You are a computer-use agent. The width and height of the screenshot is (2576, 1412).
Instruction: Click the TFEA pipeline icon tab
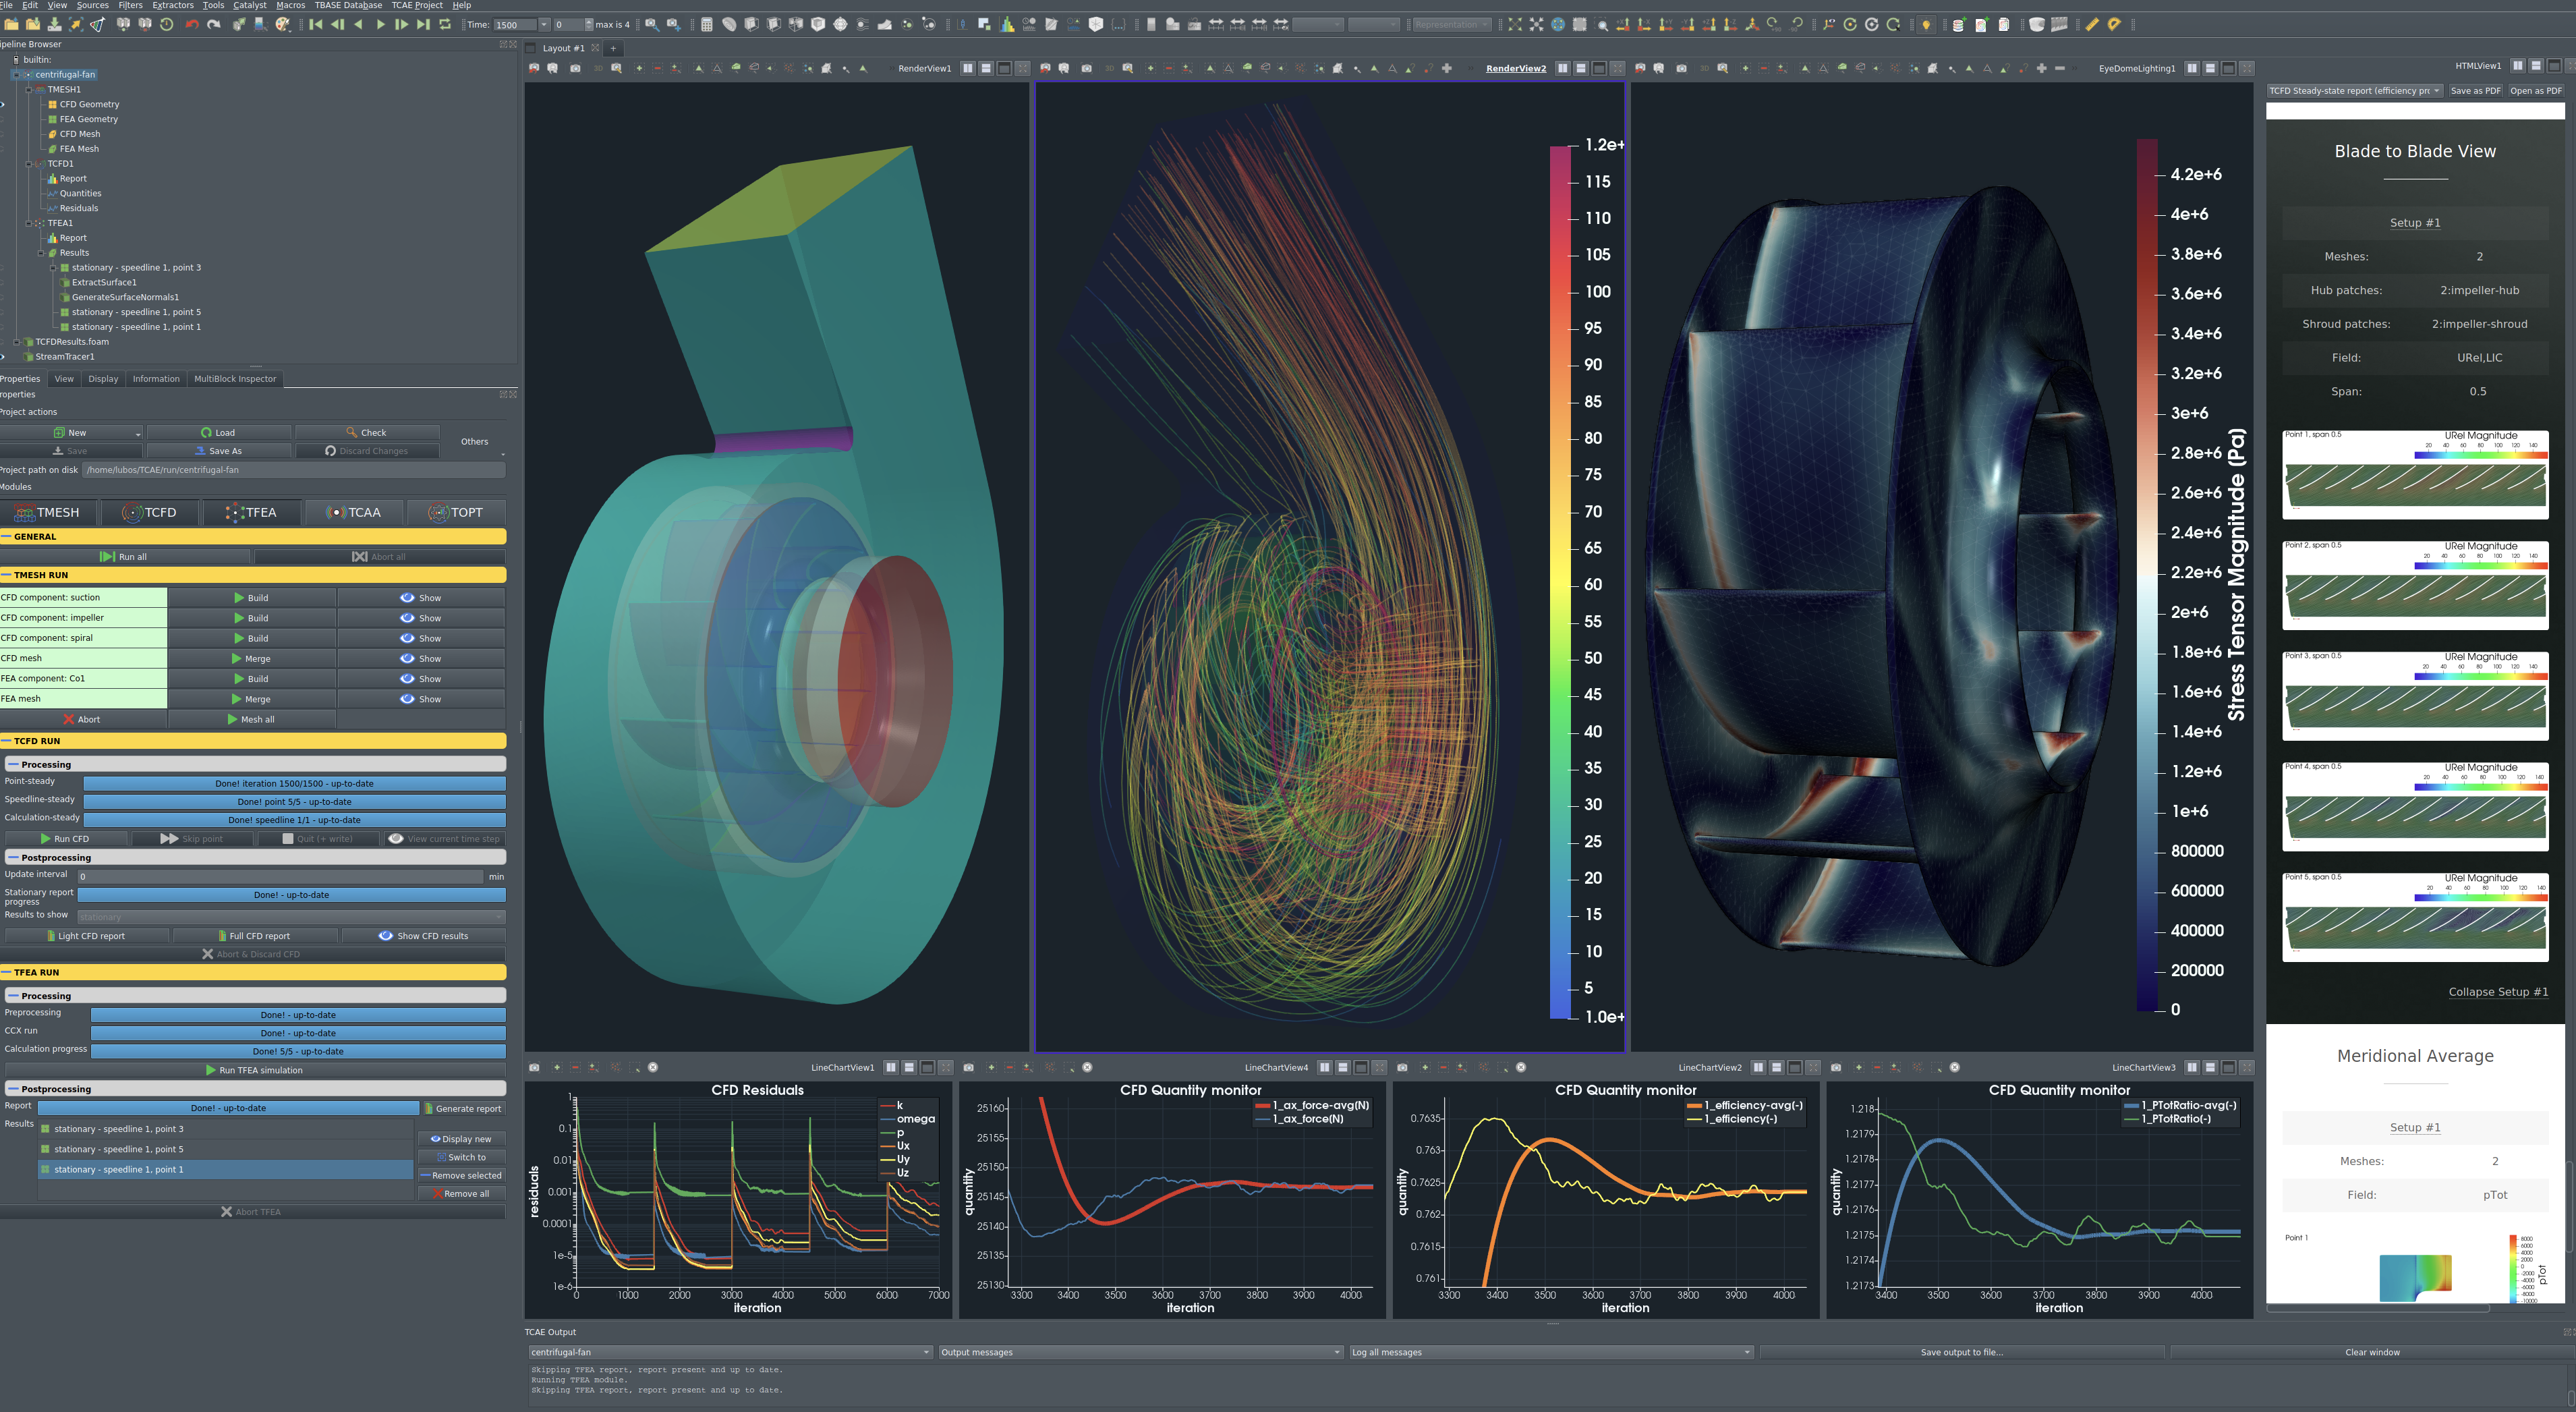pos(256,511)
